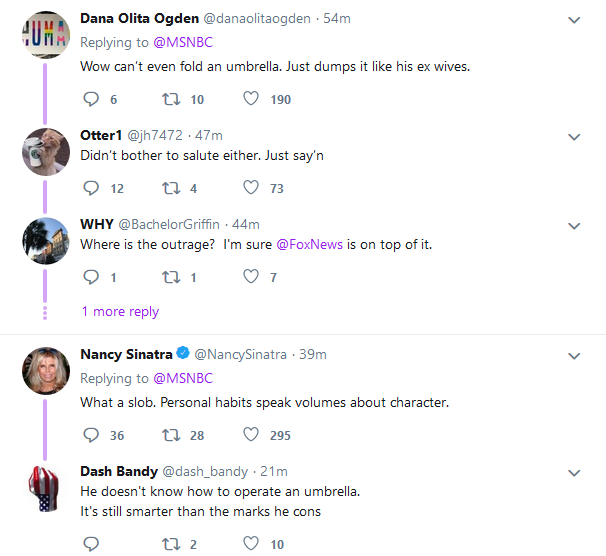Screen dimensions: 606x556
Task: Retweet Dash Bandy's tweet
Action: 171,544
